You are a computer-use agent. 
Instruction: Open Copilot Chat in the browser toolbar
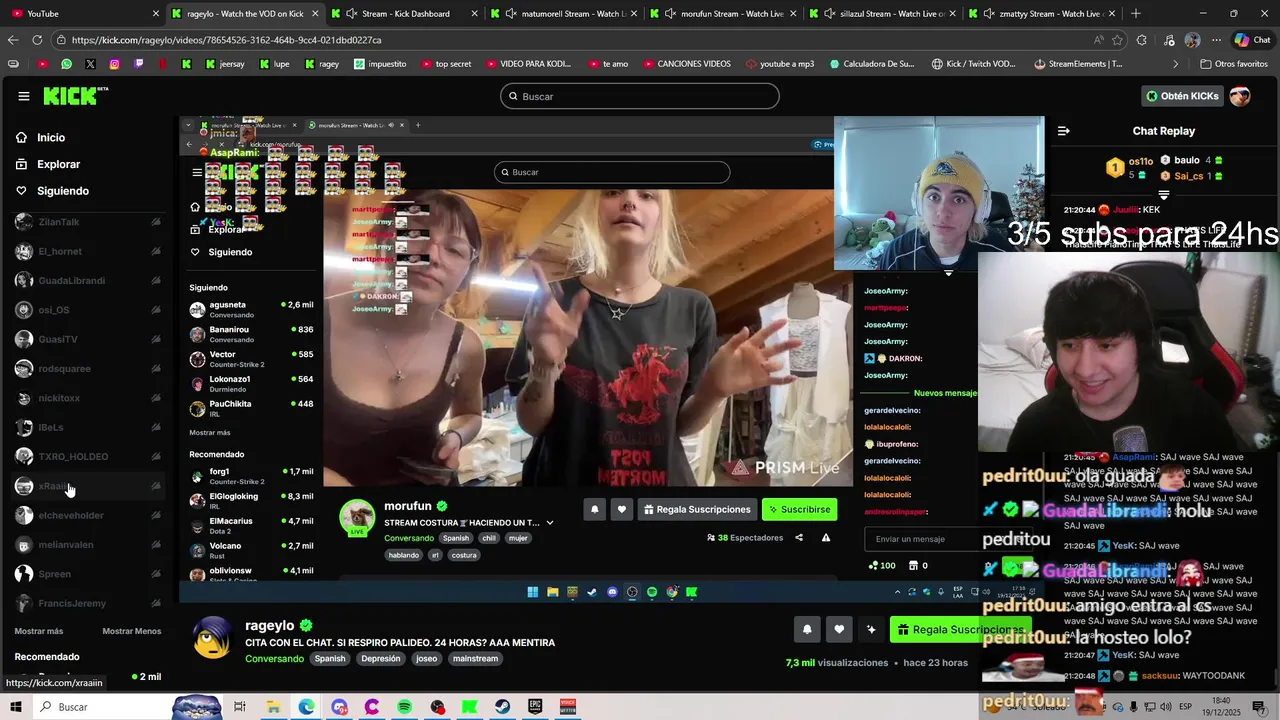[1254, 40]
